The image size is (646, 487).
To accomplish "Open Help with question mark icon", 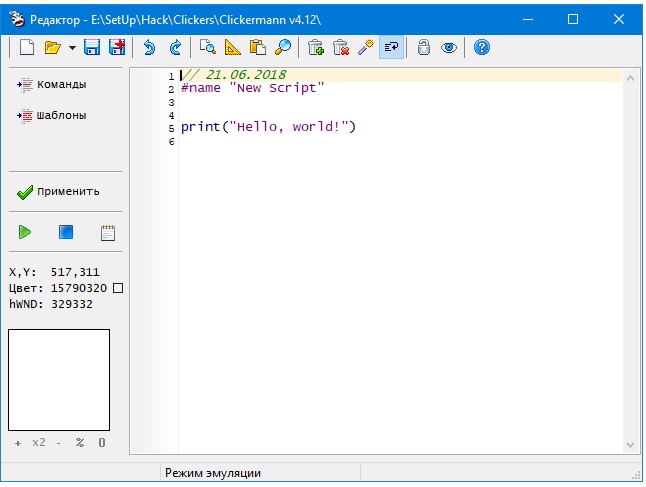I will tap(482, 47).
